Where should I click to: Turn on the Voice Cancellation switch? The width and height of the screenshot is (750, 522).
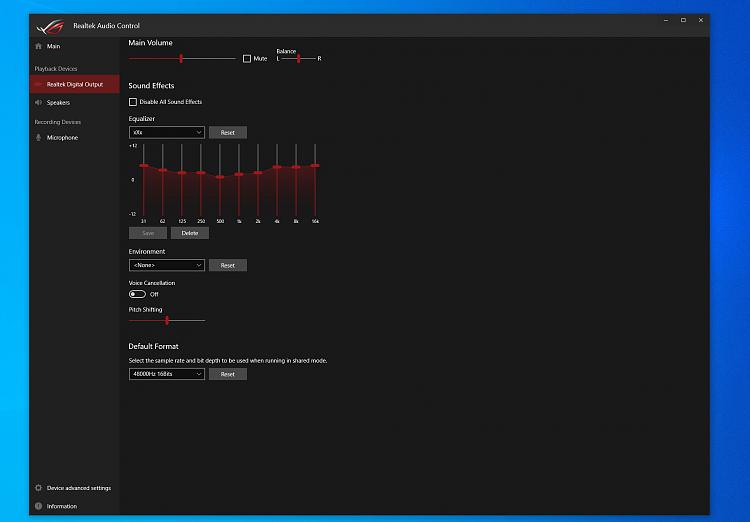tap(137, 294)
